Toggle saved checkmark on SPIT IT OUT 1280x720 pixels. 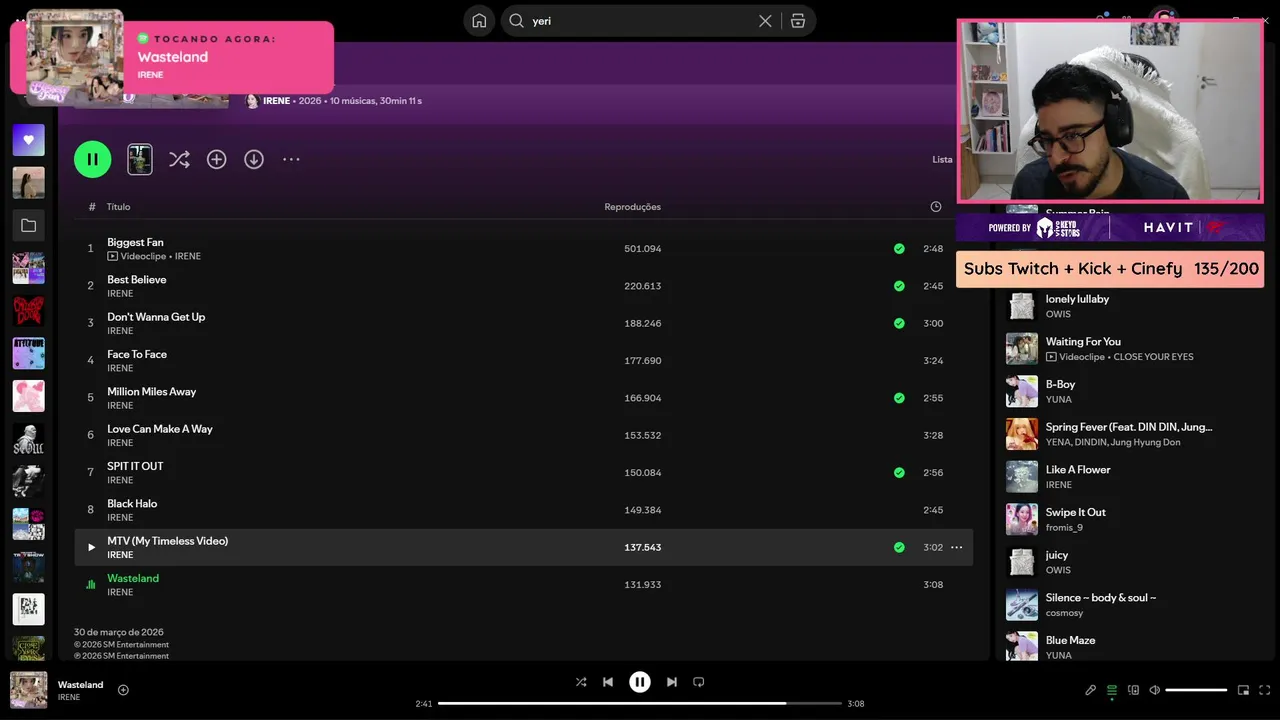coord(899,472)
